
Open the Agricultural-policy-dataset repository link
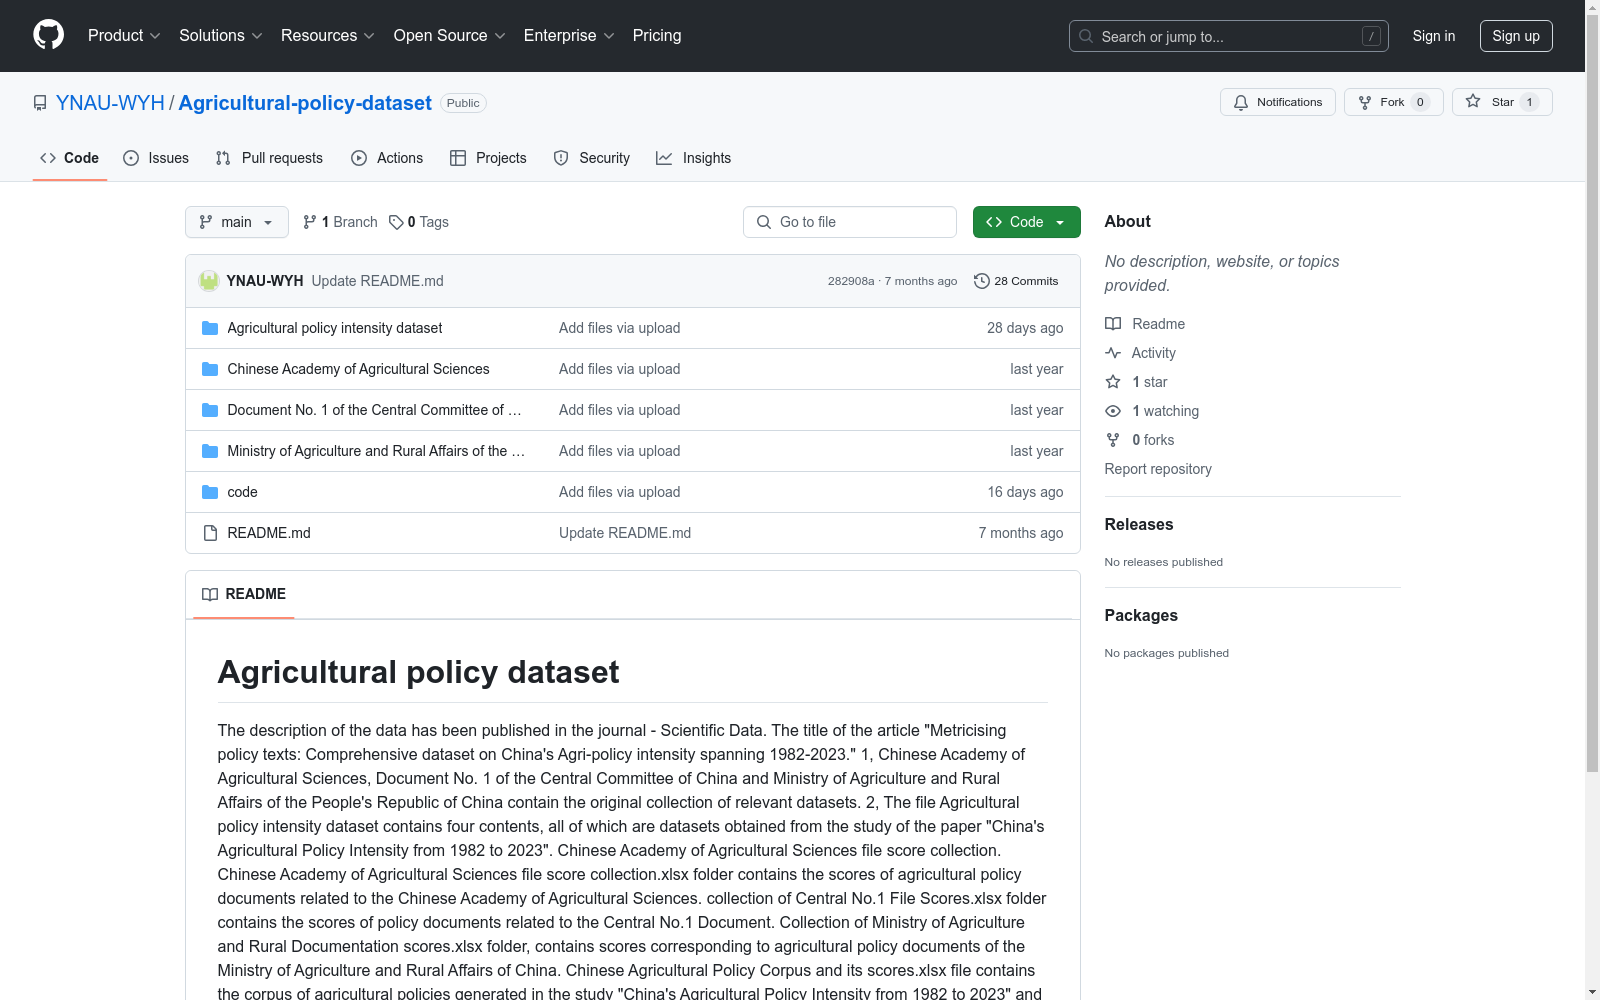[305, 103]
